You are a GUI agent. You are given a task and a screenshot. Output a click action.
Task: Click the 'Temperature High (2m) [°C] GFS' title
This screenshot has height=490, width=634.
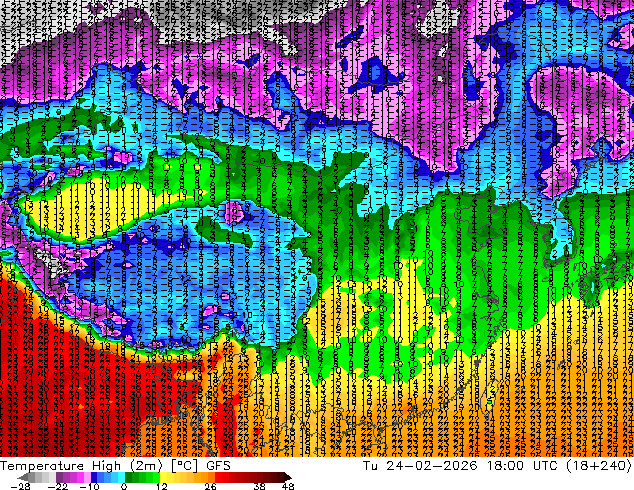(115, 465)
